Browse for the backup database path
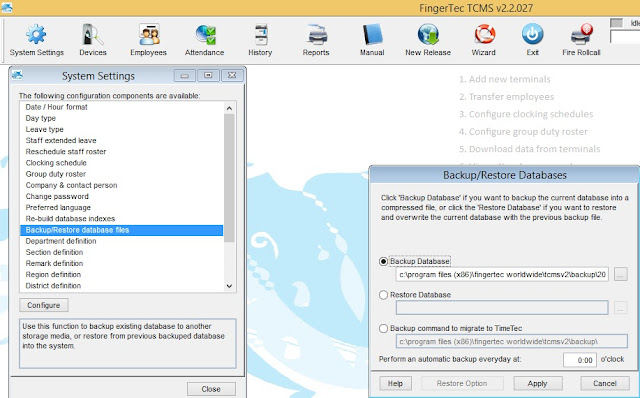 pos(620,275)
